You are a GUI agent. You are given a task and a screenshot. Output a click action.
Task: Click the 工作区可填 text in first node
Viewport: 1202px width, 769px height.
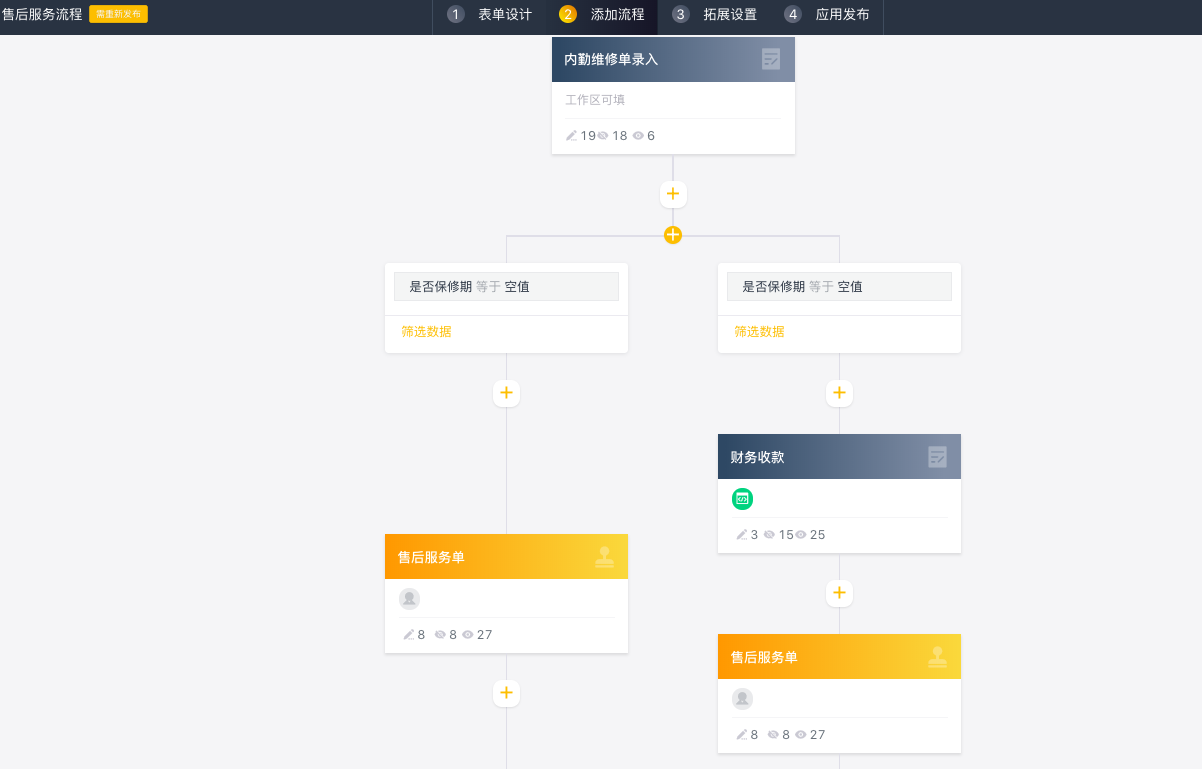click(x=595, y=100)
